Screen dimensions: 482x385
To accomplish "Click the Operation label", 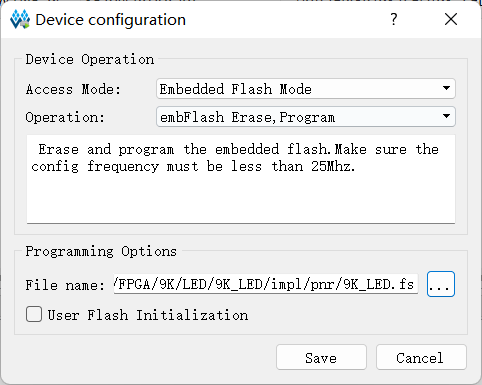I will pyautogui.click(x=65, y=117).
